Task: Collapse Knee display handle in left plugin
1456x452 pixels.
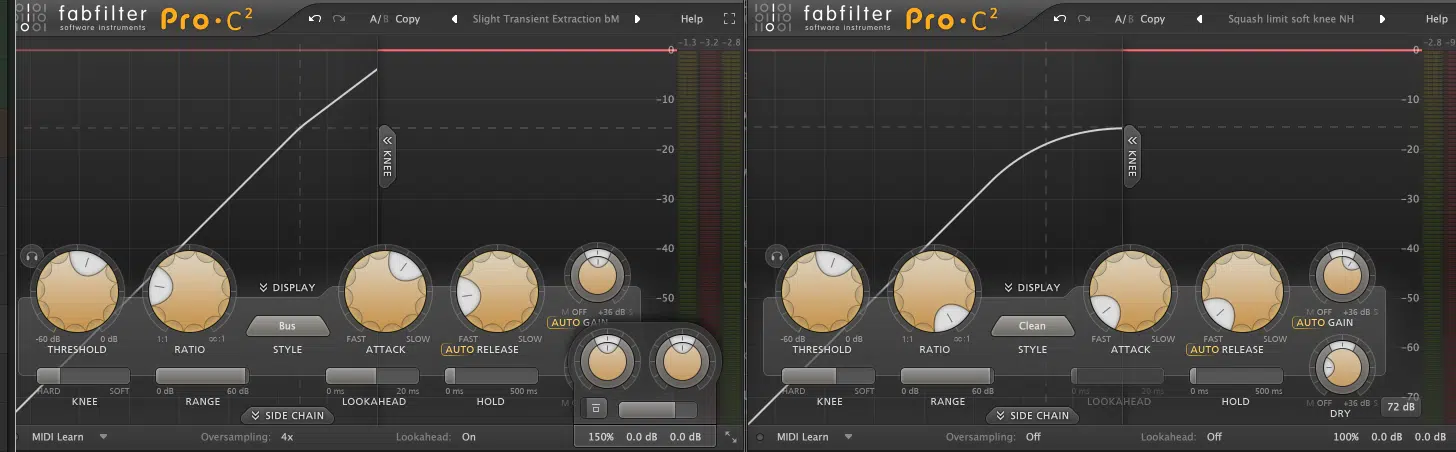Action: tap(386, 156)
